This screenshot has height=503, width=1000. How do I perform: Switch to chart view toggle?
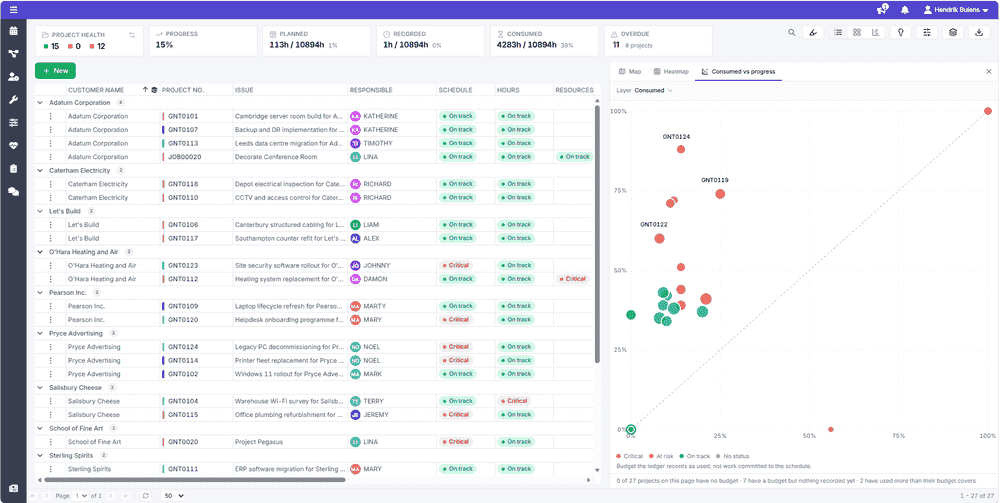pyautogui.click(x=876, y=33)
